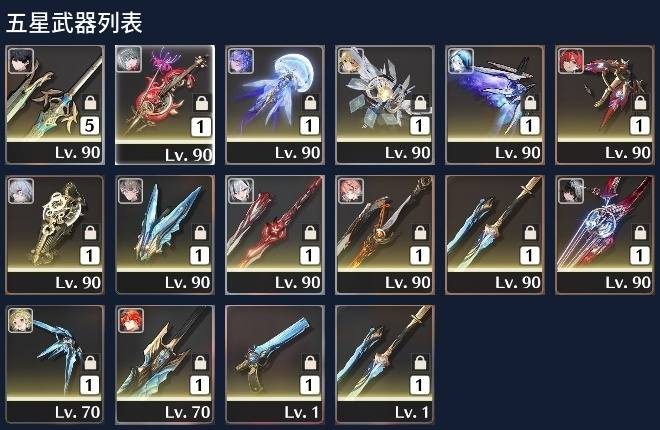Click the 五星武器列表 heading
660x430 pixels.
(x=75, y=22)
